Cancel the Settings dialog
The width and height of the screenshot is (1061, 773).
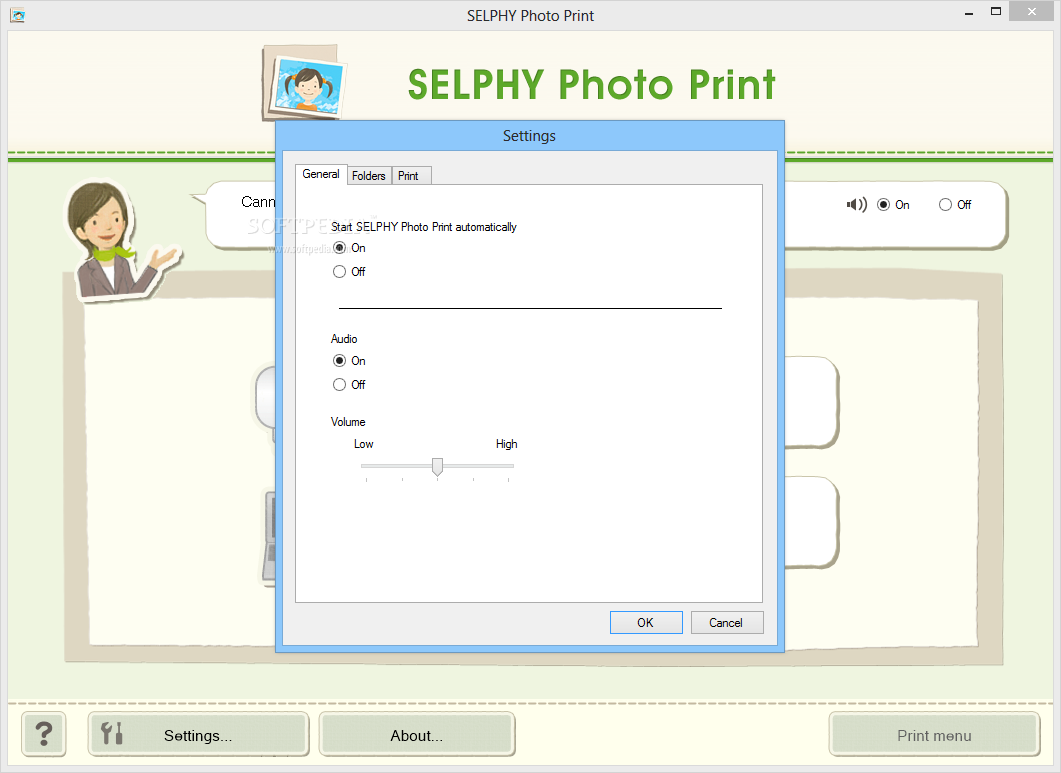point(727,623)
